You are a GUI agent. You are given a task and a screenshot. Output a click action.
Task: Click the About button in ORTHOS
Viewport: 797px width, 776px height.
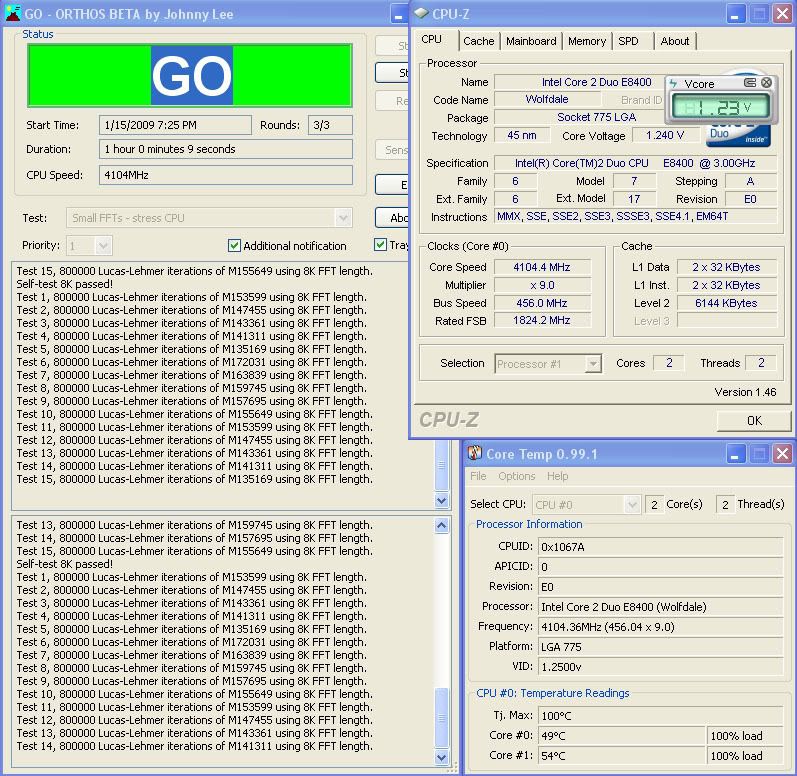click(392, 218)
